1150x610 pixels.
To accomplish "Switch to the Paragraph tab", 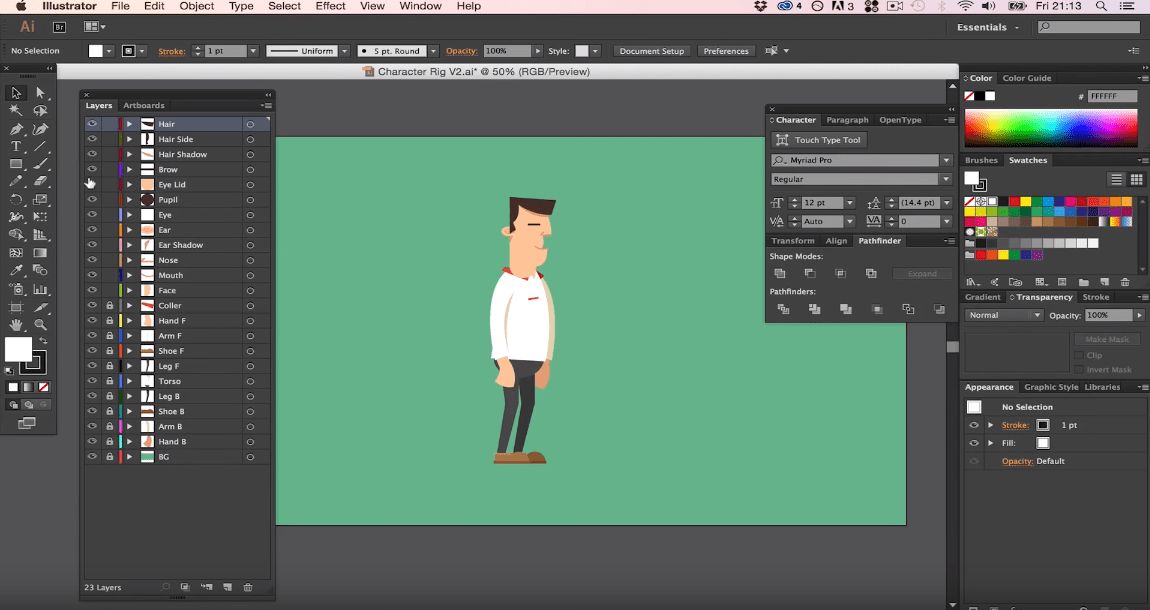I will click(x=847, y=120).
